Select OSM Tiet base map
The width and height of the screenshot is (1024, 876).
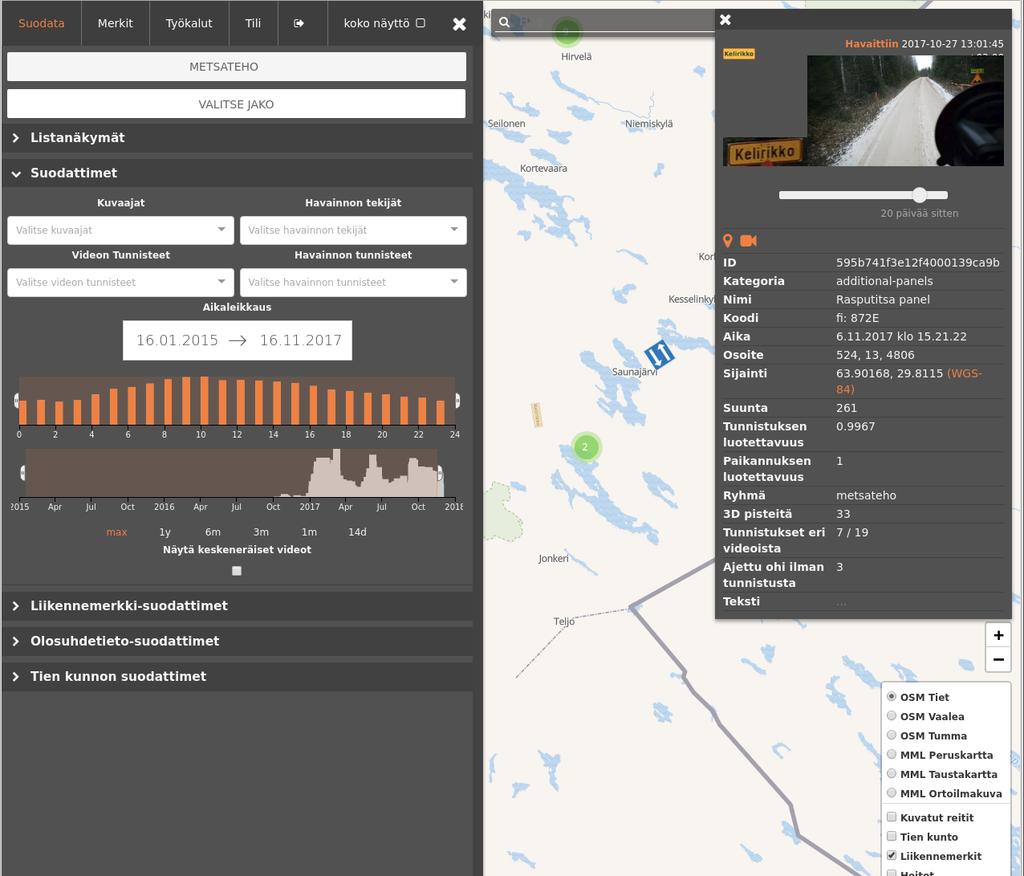point(891,696)
